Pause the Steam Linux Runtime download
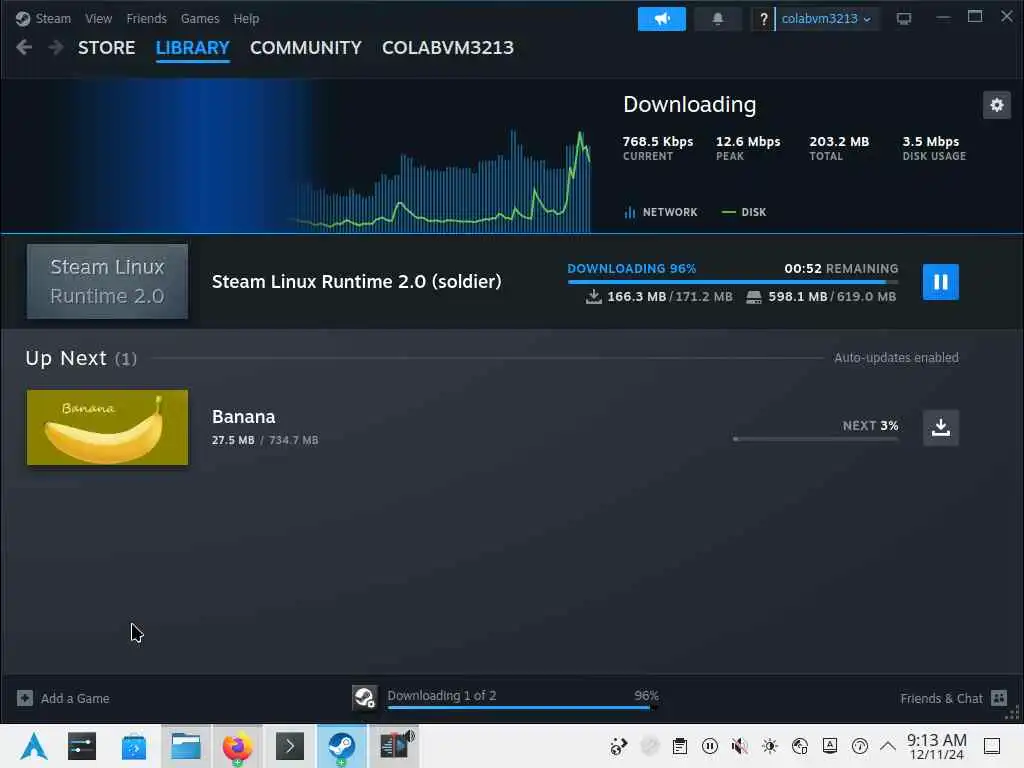Screen dimensions: 1024x768 pyautogui.click(x=940, y=282)
